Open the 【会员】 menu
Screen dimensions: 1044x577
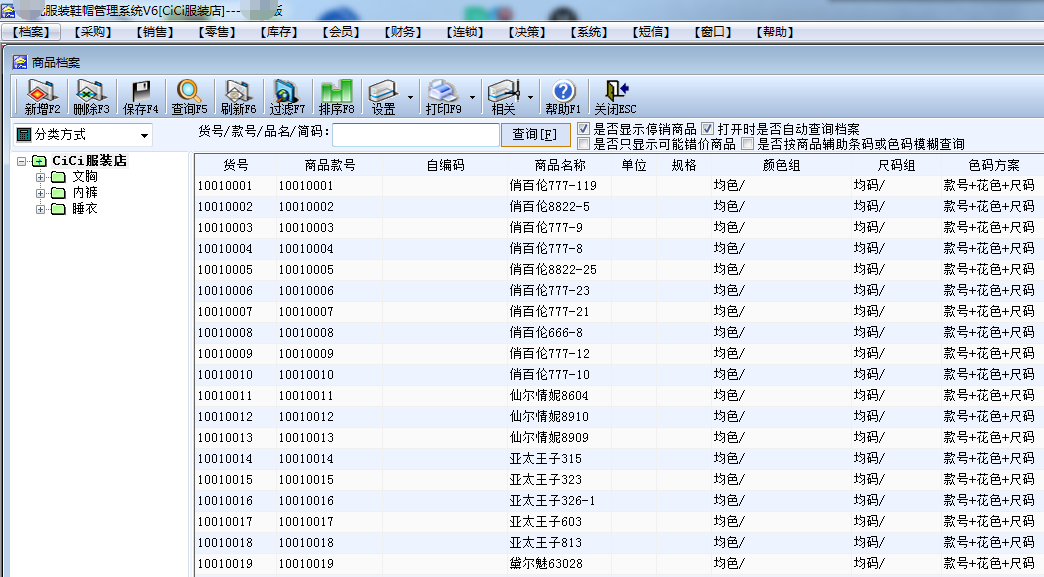340,32
